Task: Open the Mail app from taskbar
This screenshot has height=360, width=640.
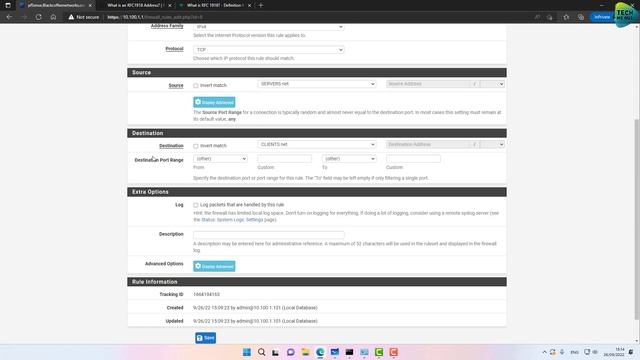Action: click(x=335, y=352)
